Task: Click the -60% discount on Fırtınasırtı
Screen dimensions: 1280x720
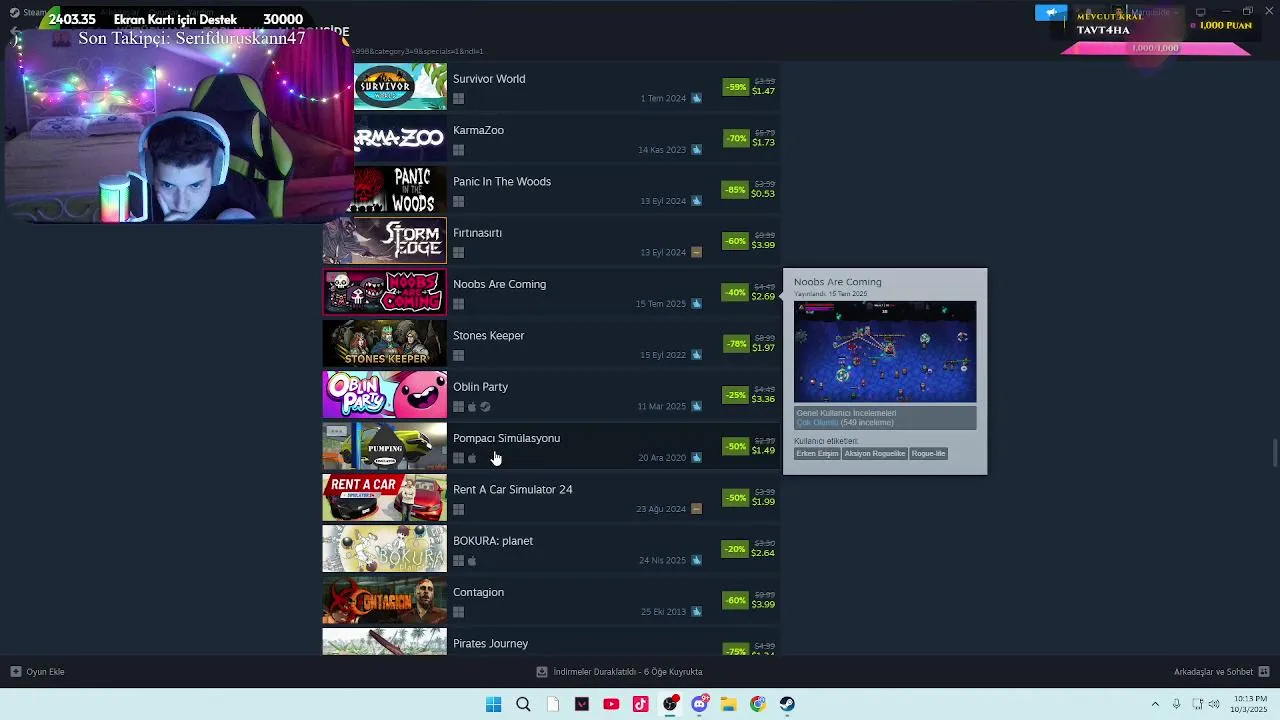Action: pos(736,241)
